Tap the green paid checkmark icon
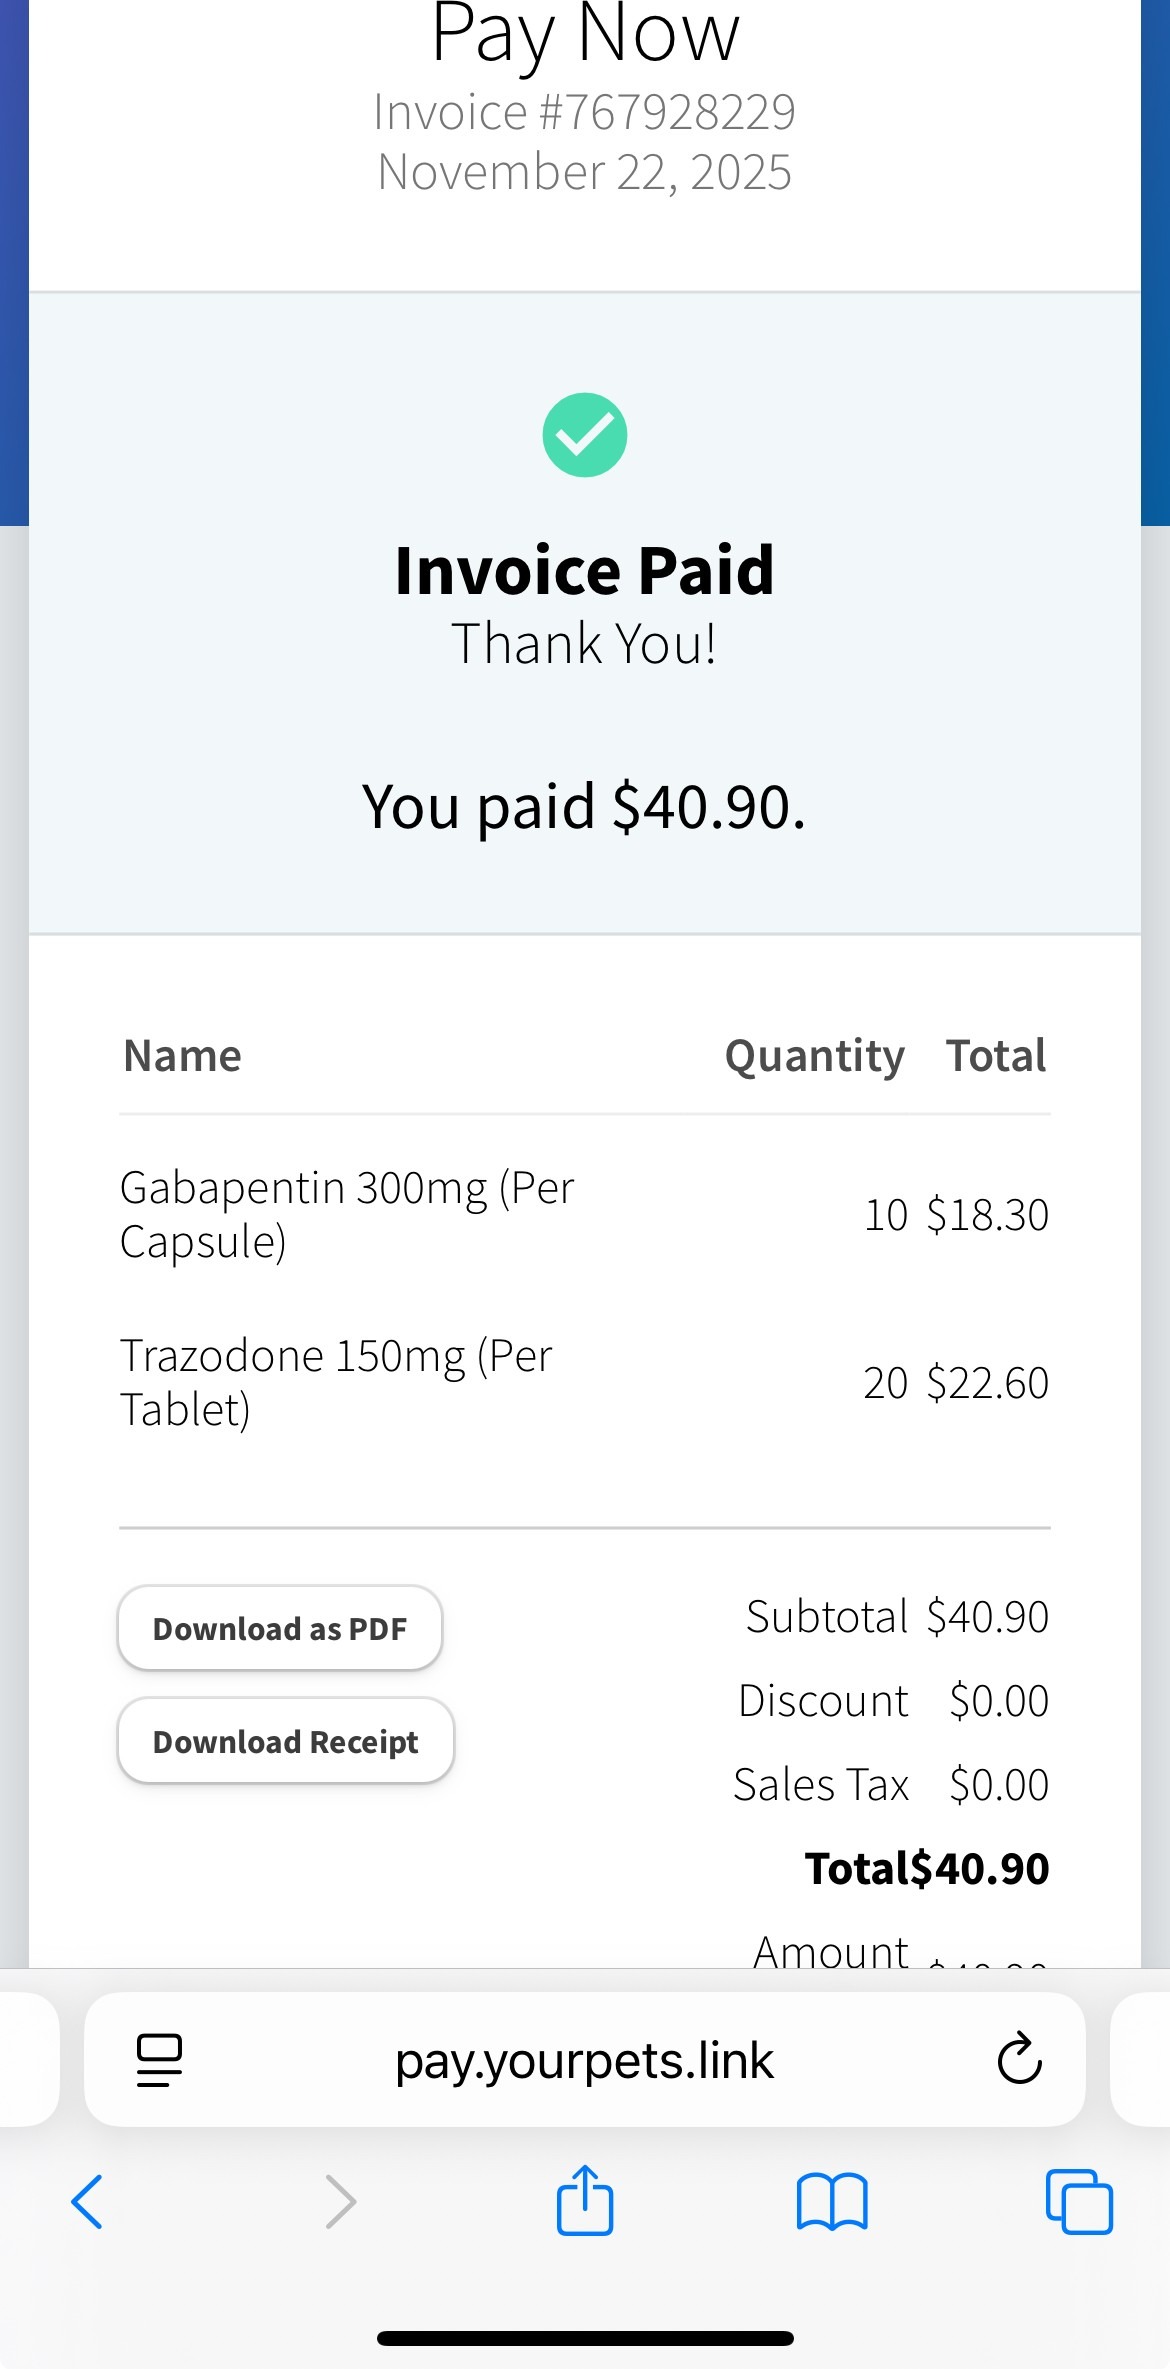This screenshot has height=2369, width=1170. (585, 435)
